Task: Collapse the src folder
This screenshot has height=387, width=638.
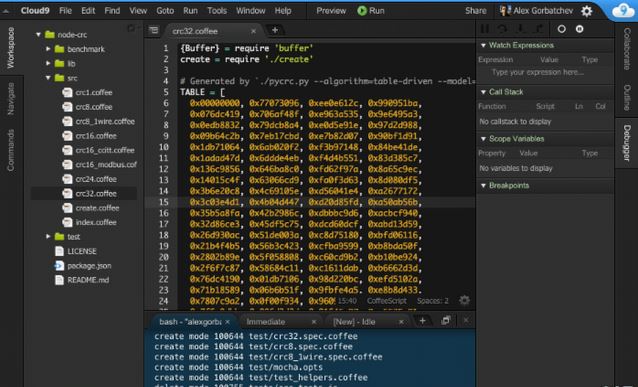Action: [x=48, y=78]
